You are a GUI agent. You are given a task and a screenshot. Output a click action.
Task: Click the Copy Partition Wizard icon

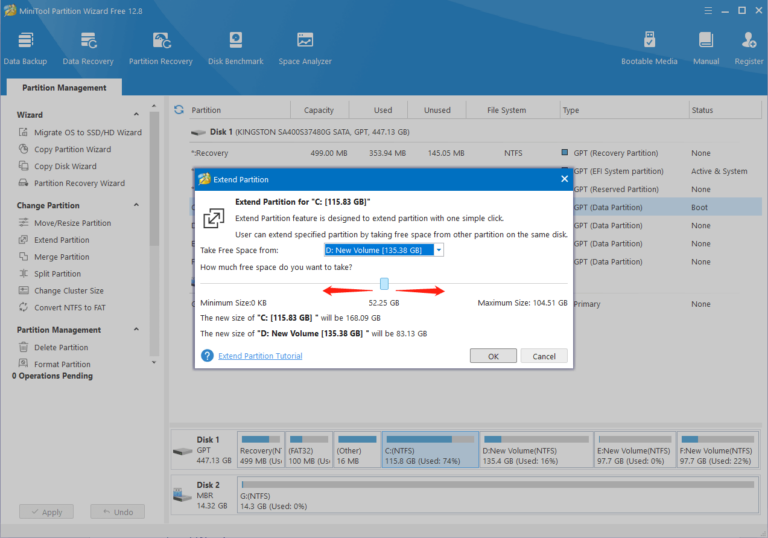pos(23,148)
